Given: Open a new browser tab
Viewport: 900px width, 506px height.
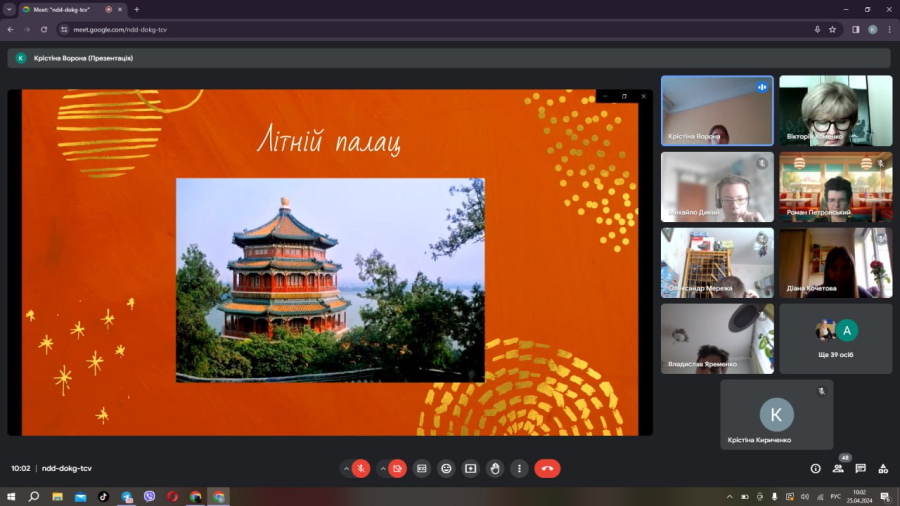Looking at the screenshot, I should 137,9.
